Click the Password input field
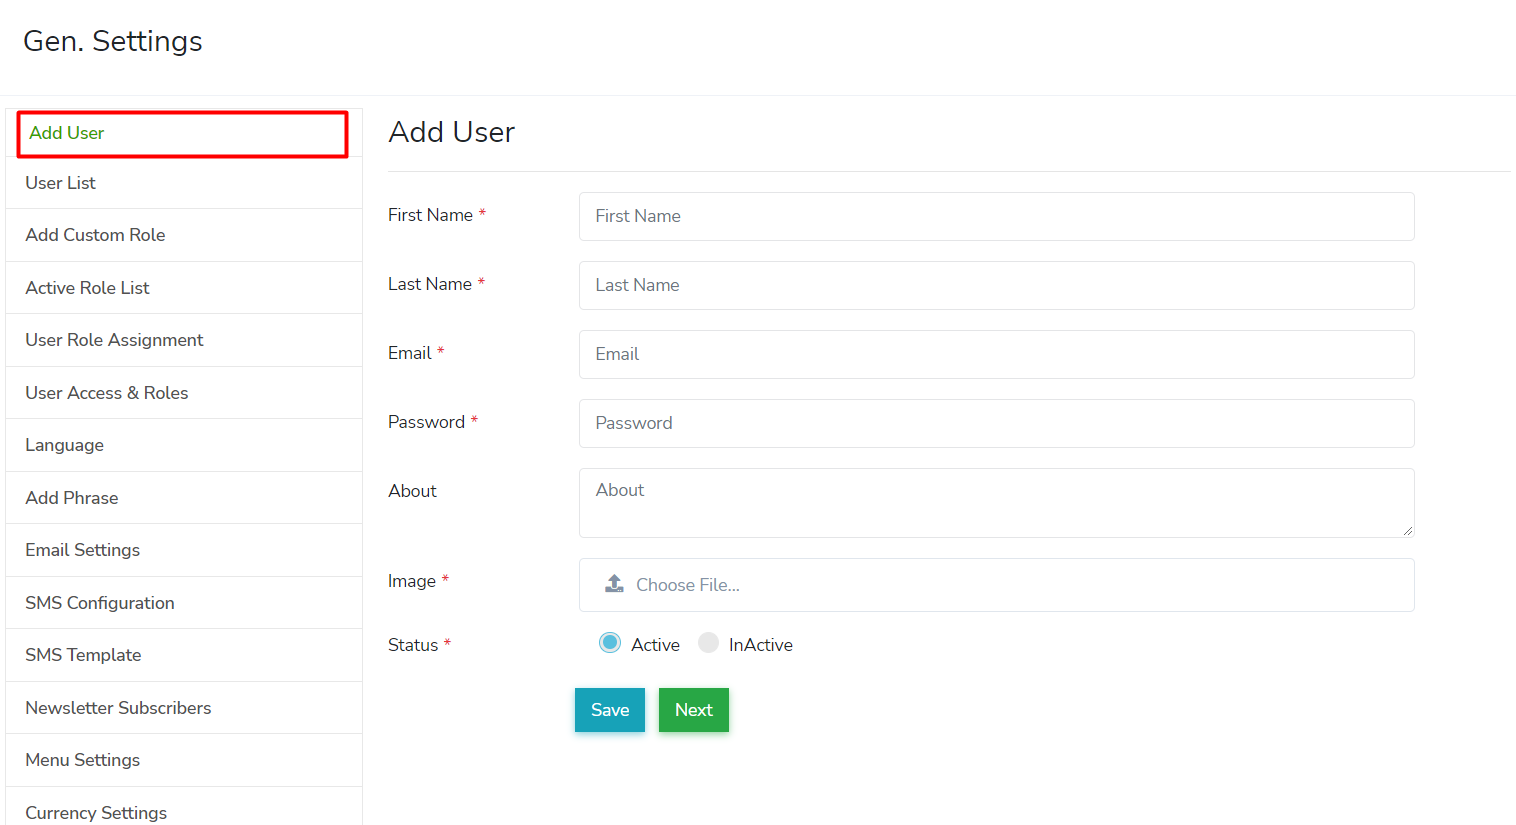Screen dimensions: 1516x825 996,423
